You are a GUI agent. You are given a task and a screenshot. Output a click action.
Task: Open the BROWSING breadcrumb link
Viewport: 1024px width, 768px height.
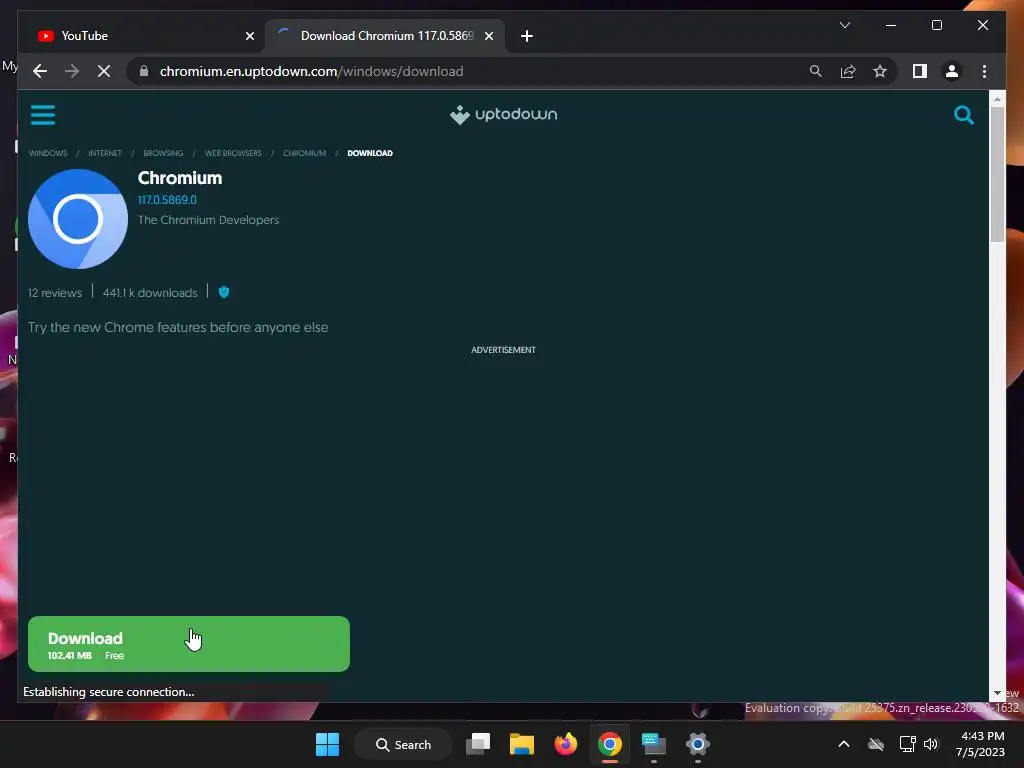[163, 153]
